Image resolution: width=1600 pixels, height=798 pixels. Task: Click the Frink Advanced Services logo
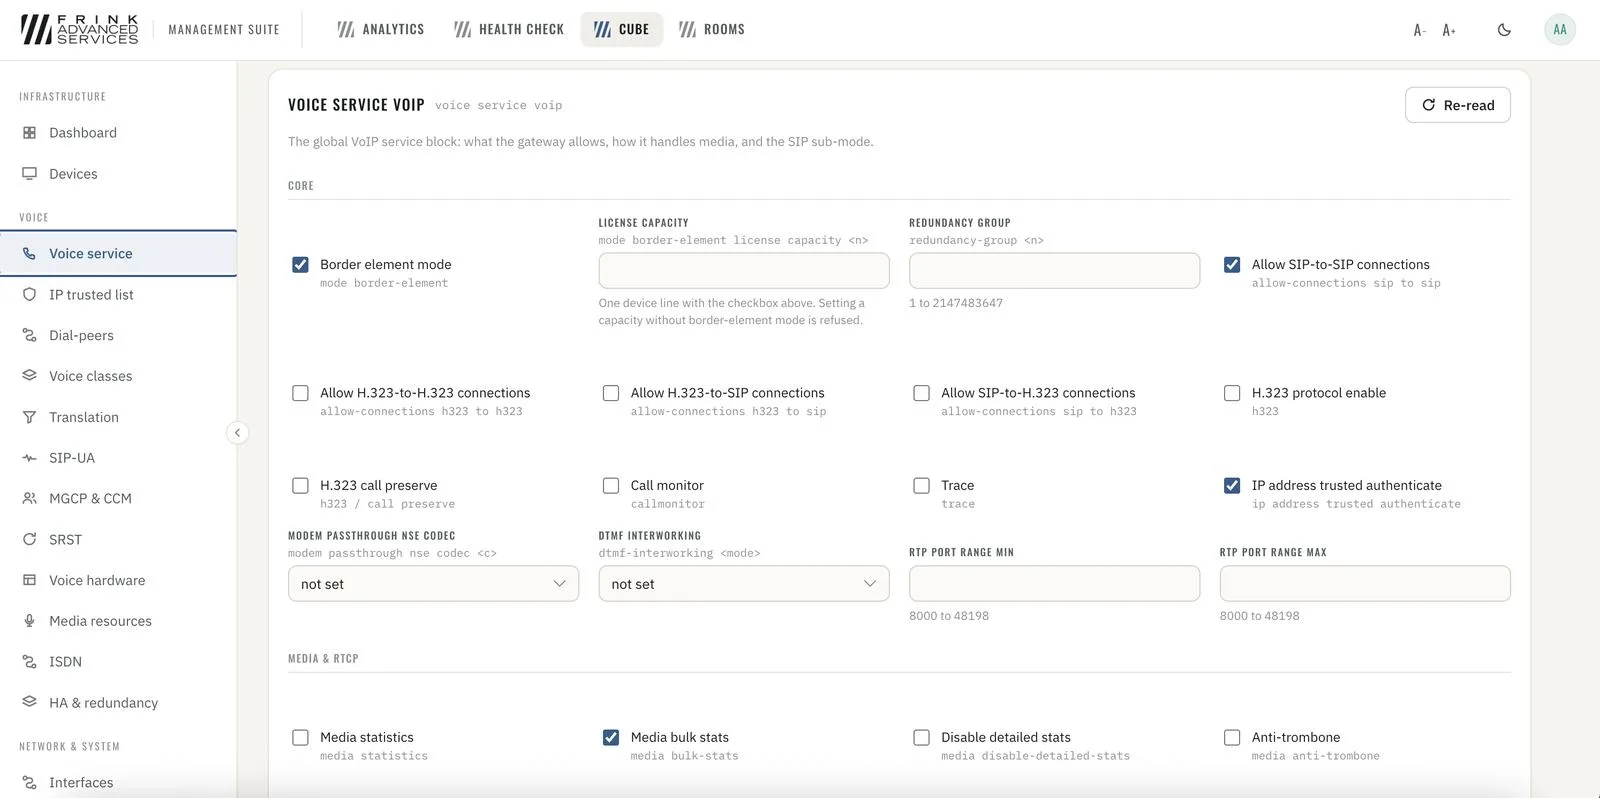point(80,29)
